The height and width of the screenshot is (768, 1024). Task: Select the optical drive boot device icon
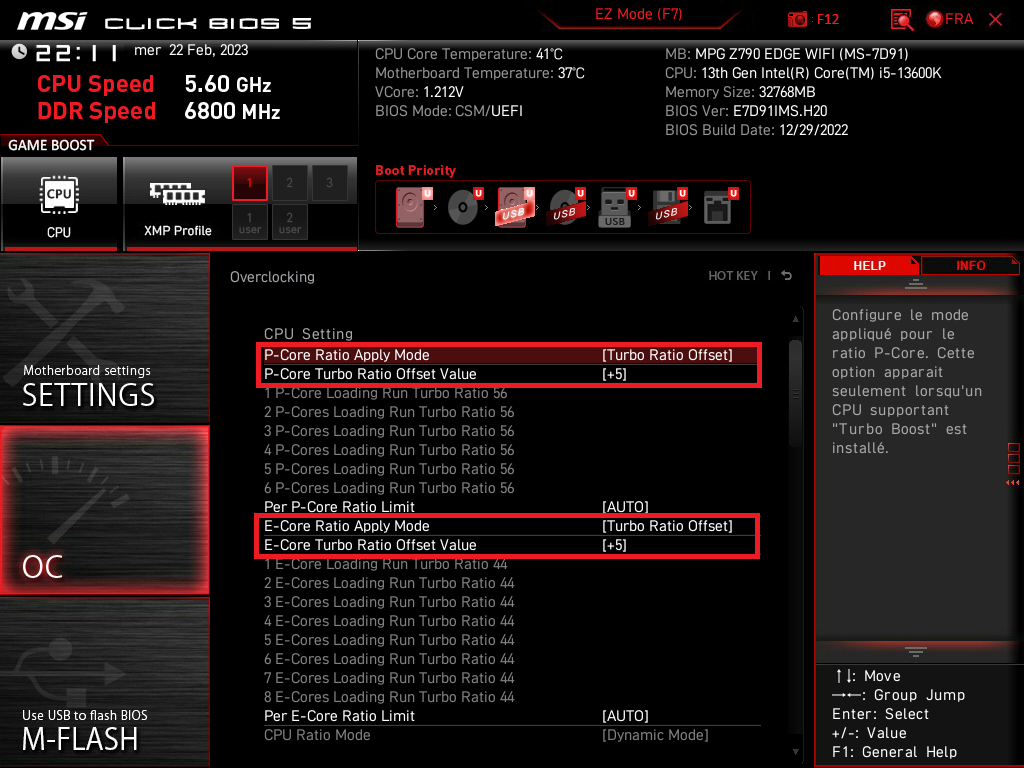click(464, 207)
